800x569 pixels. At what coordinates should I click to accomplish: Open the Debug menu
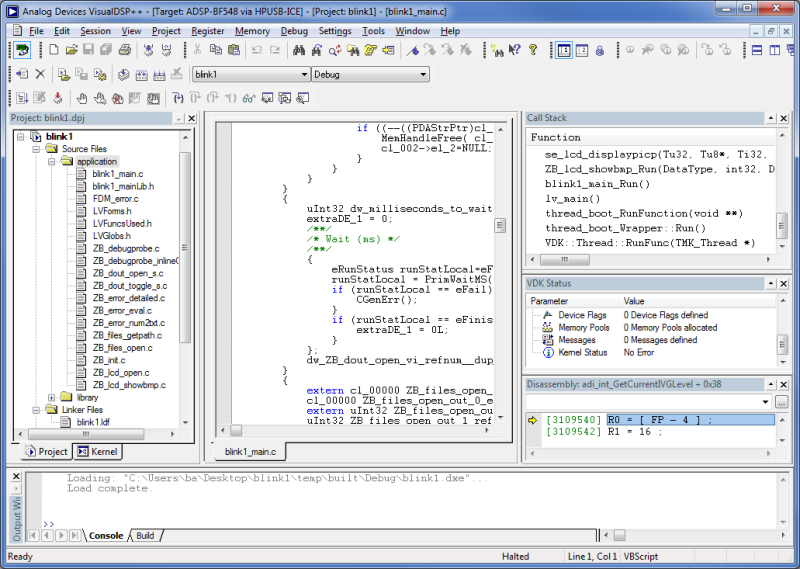(x=294, y=31)
